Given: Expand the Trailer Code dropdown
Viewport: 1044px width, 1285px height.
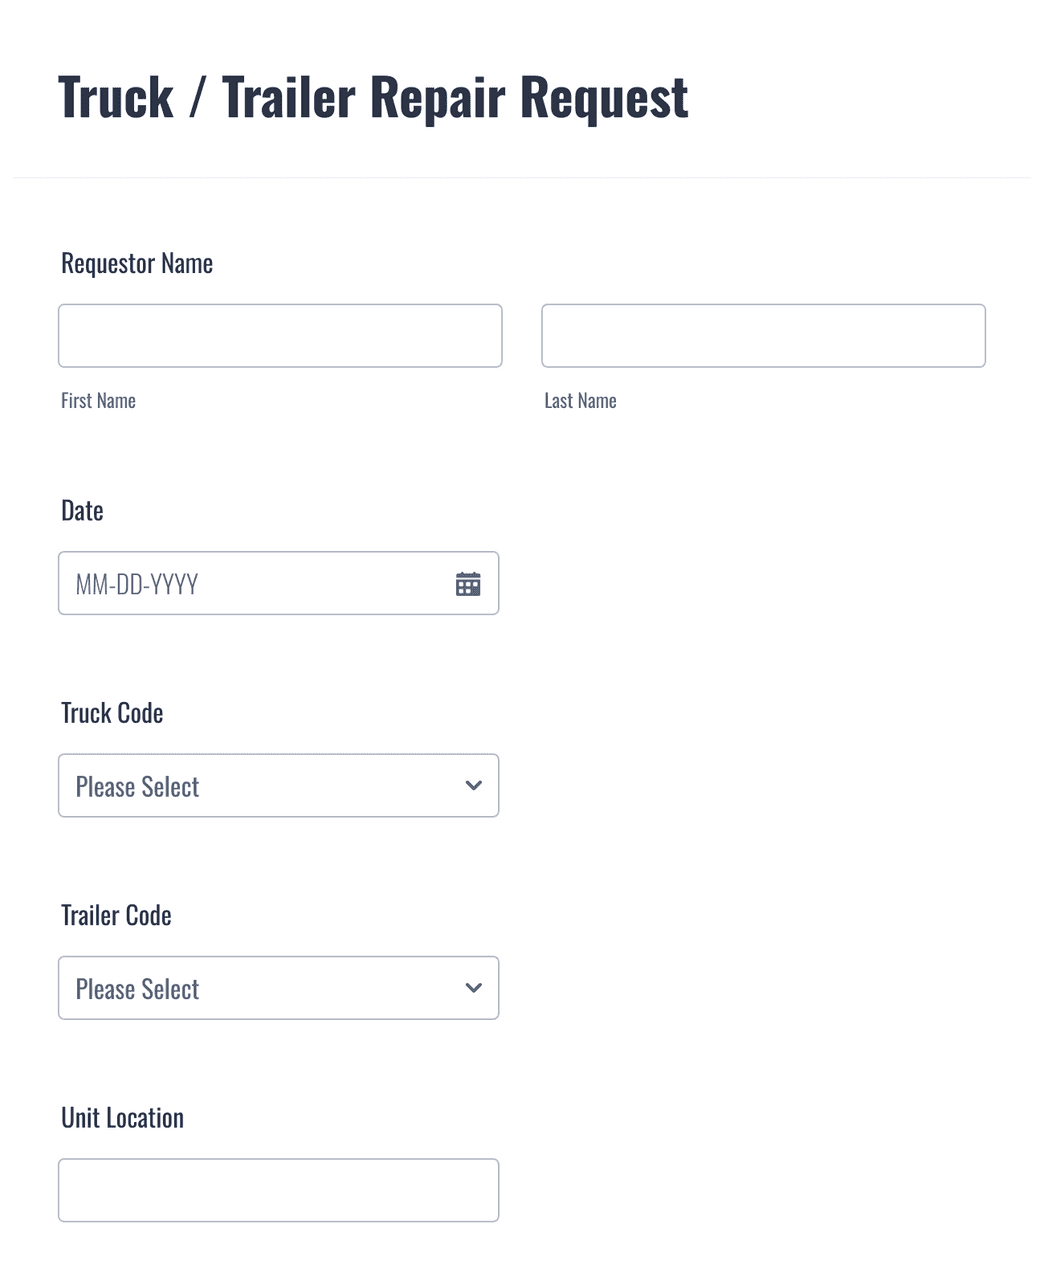Looking at the screenshot, I should point(278,988).
